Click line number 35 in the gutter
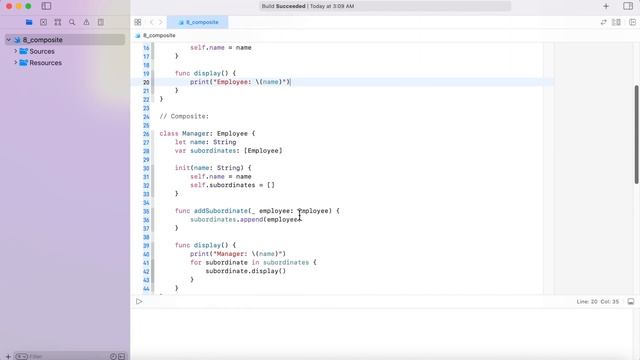 146,211
